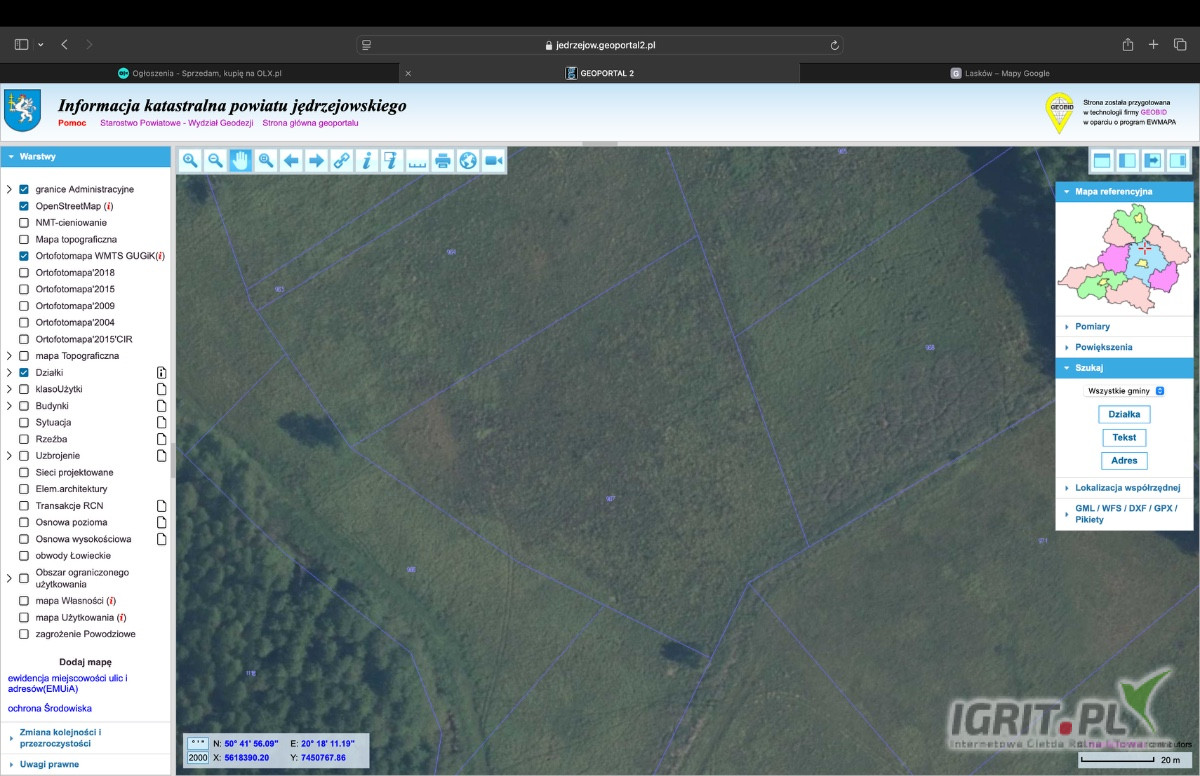Open the Wszystkie gminy dropdown
This screenshot has height=776, width=1200.
(x=1125, y=391)
